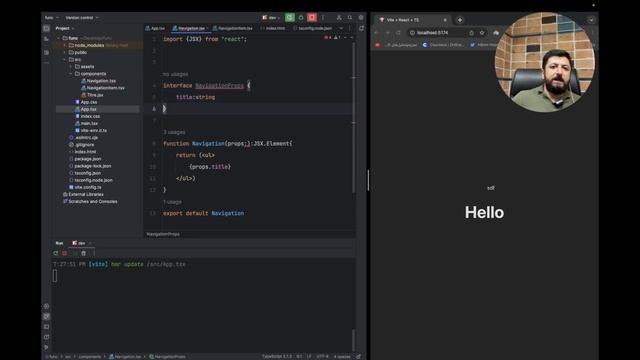Image resolution: width=640 pixels, height=360 pixels.
Task: Open the tsconfig.node.json editor tab
Action: click(313, 28)
